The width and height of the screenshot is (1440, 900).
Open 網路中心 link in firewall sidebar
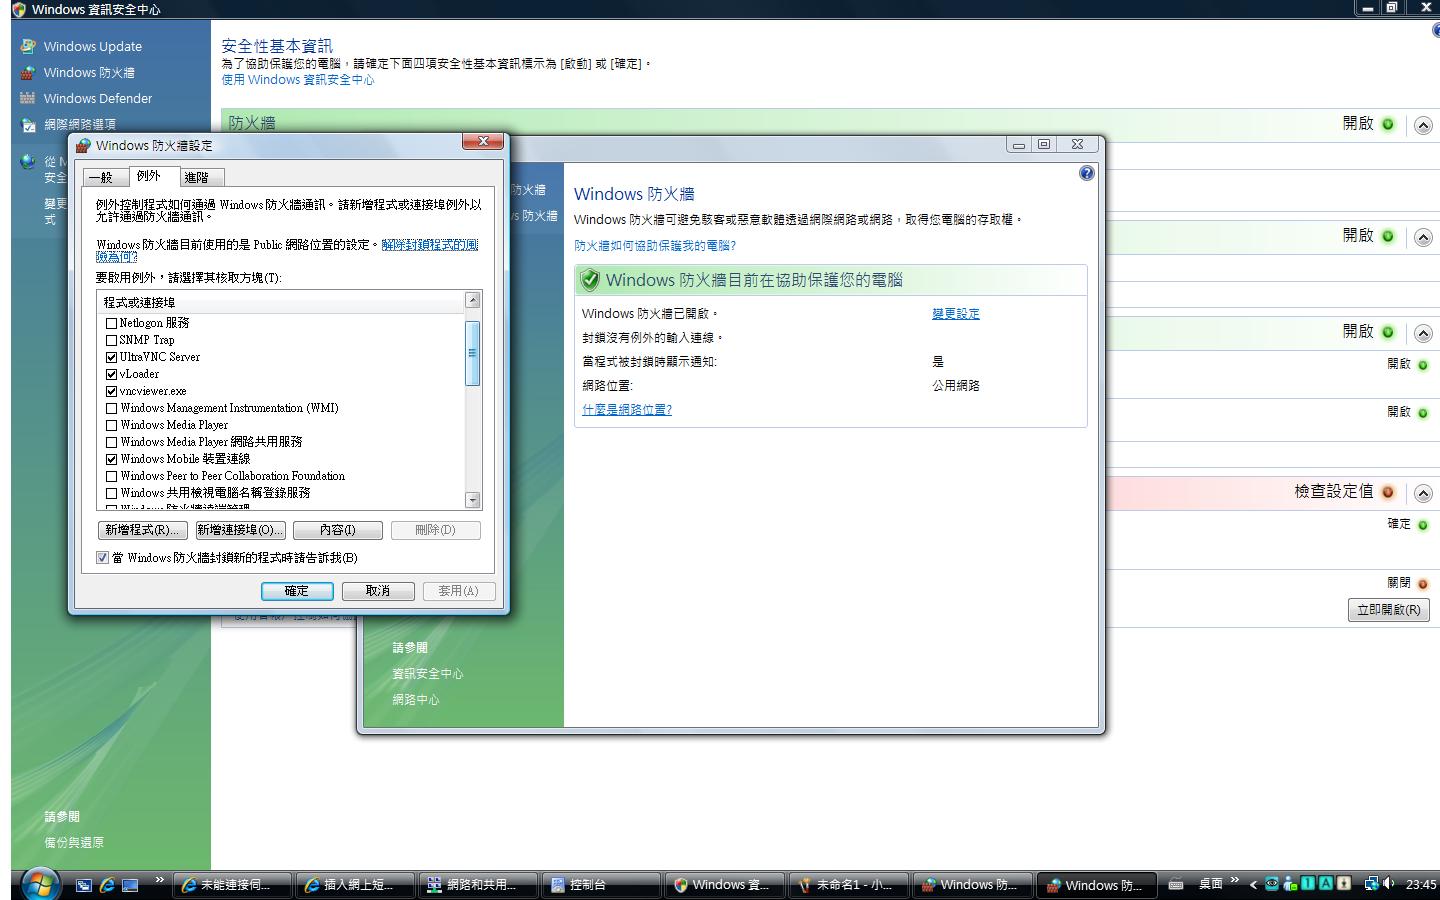coord(416,700)
